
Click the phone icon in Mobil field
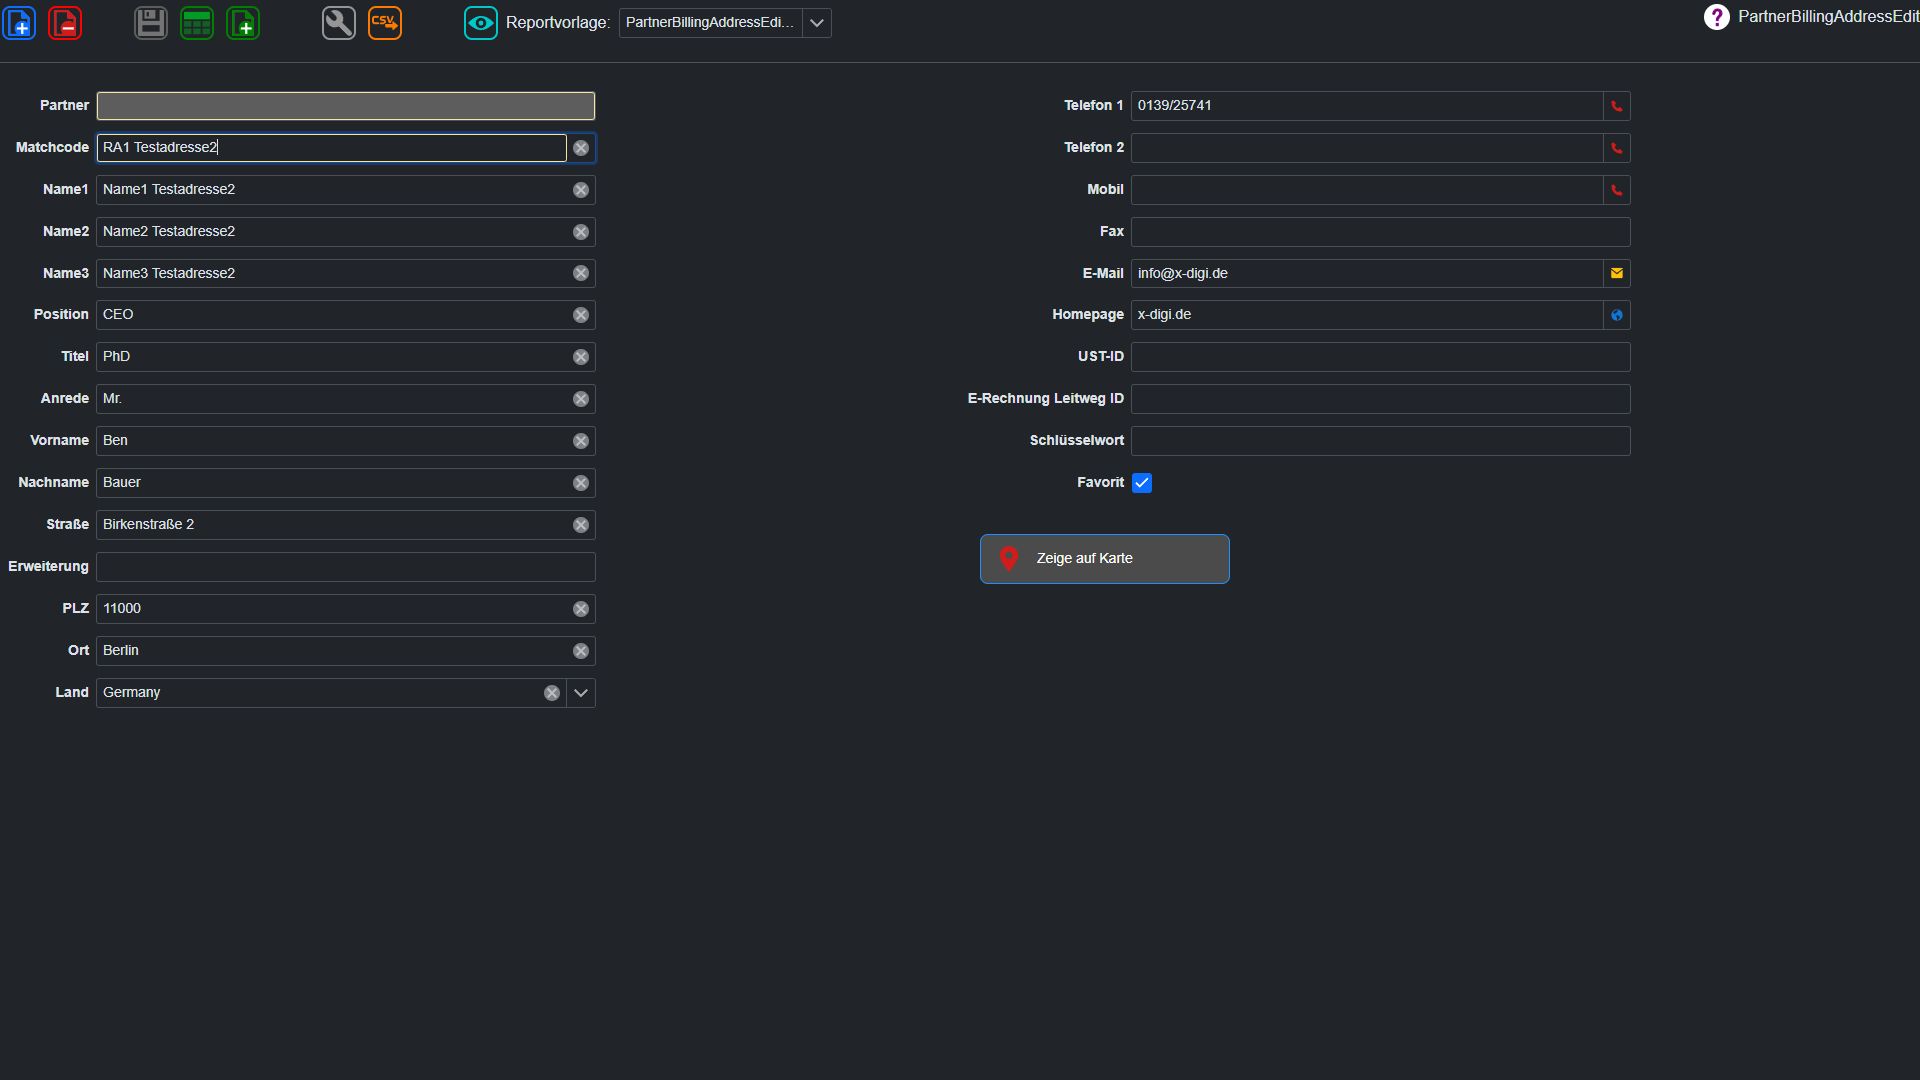(x=1617, y=190)
